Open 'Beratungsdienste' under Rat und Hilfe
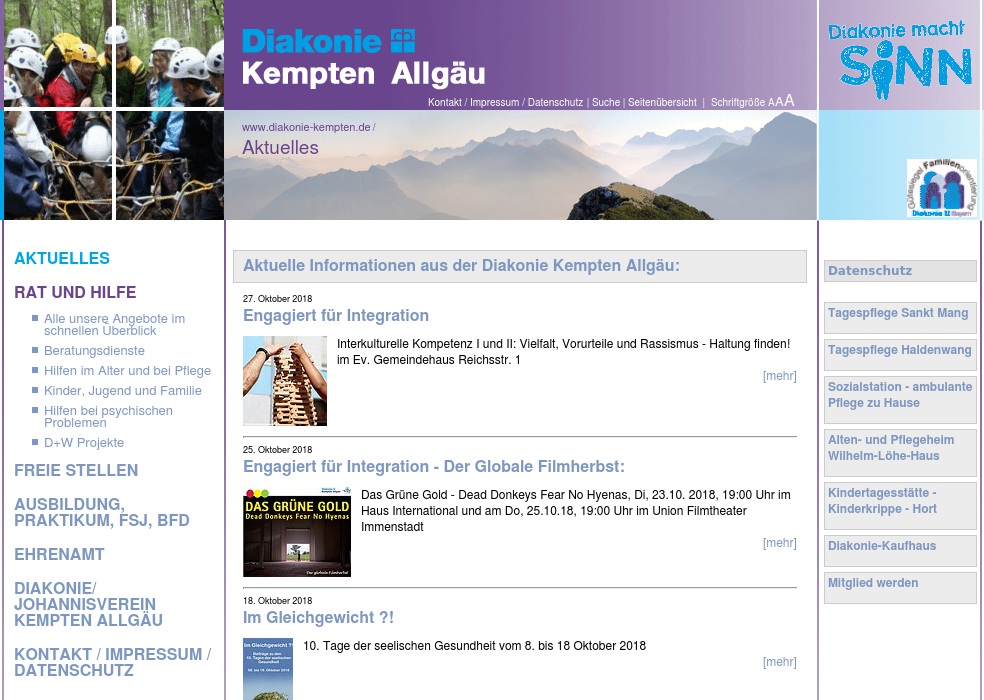Screen dimensions: 984x700 tap(94, 351)
